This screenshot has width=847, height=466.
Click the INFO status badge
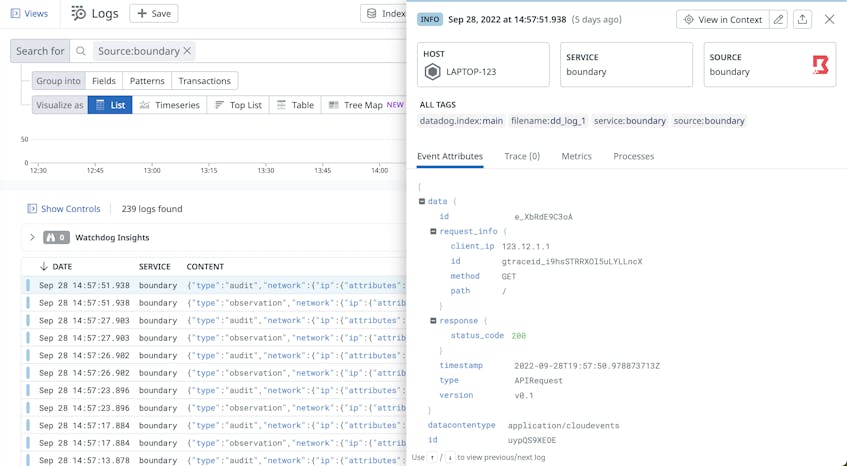click(x=430, y=19)
